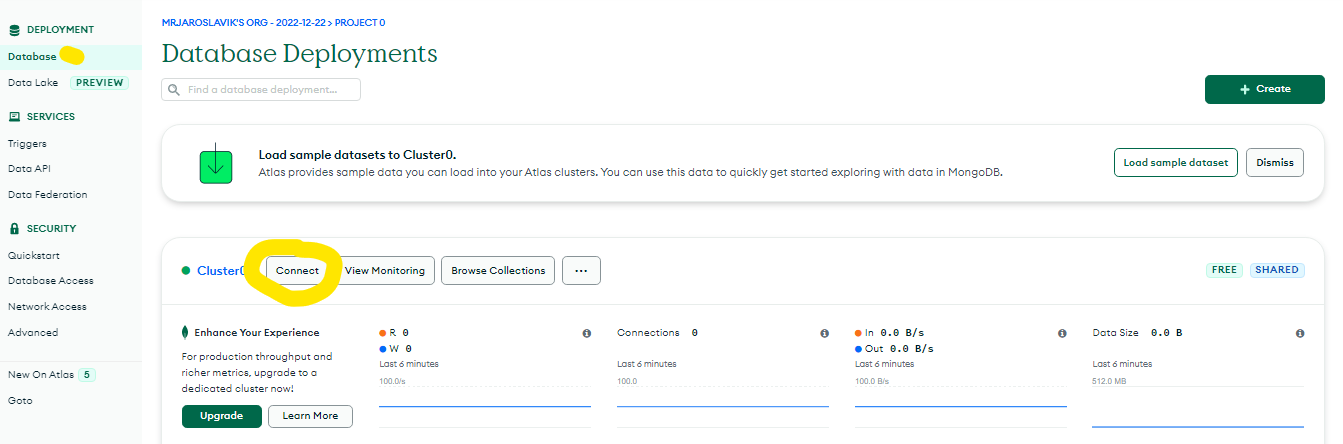Viewport: 1343px width, 444px height.
Task: Click the 100.0/s axis value
Action: click(x=392, y=381)
